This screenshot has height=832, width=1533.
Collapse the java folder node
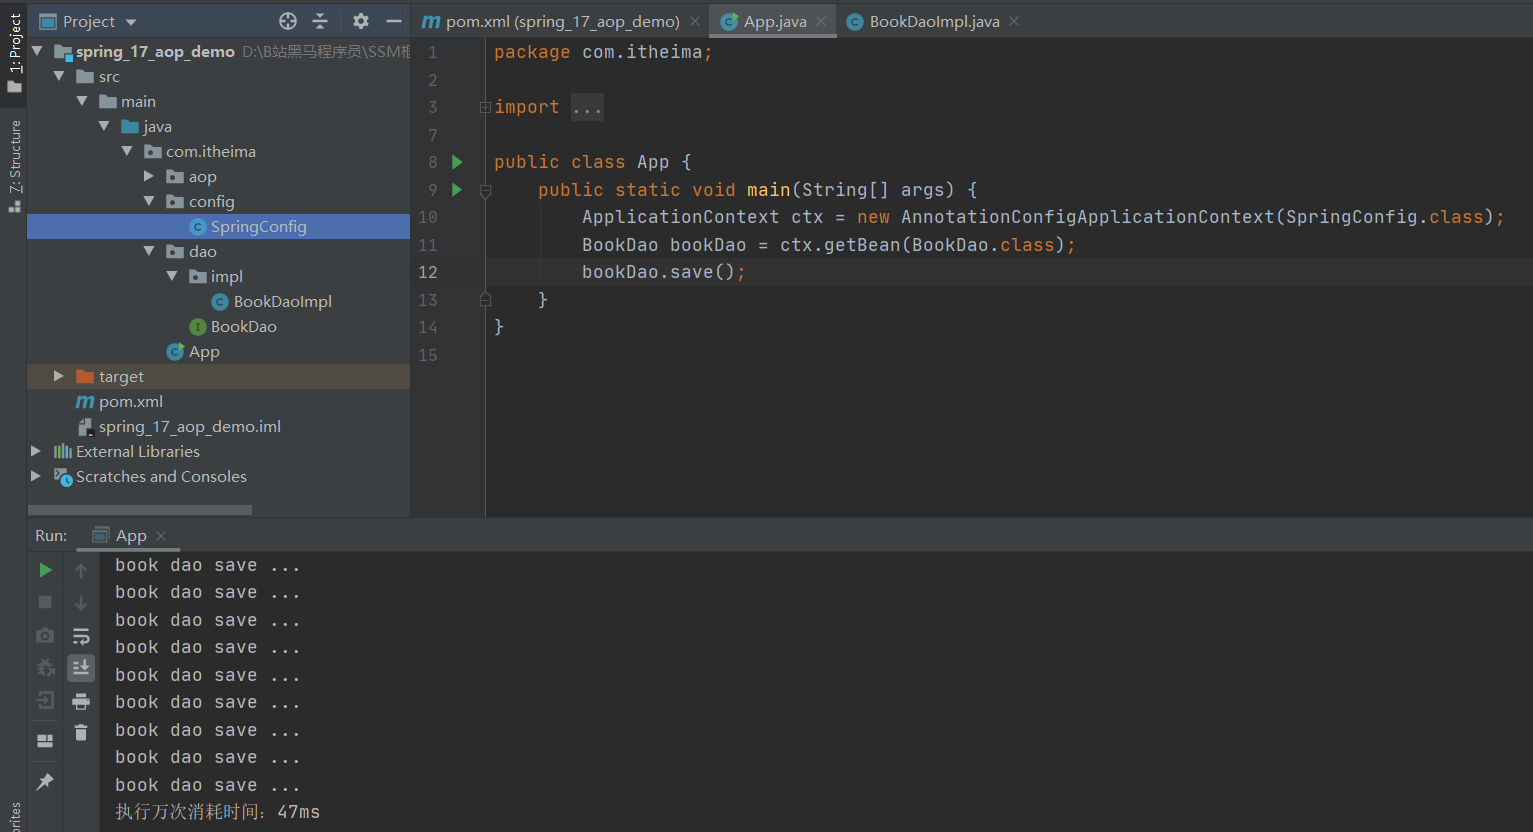tap(104, 126)
